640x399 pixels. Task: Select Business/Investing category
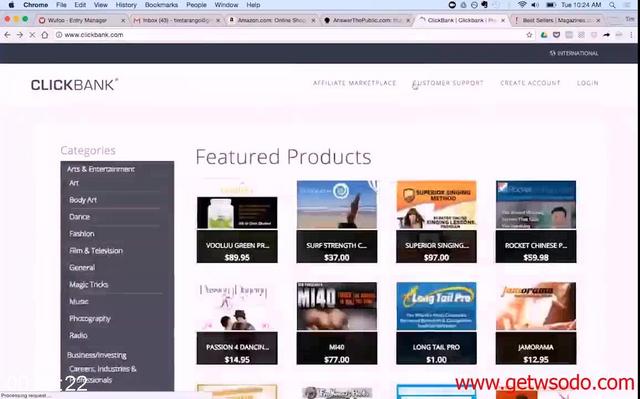97,355
